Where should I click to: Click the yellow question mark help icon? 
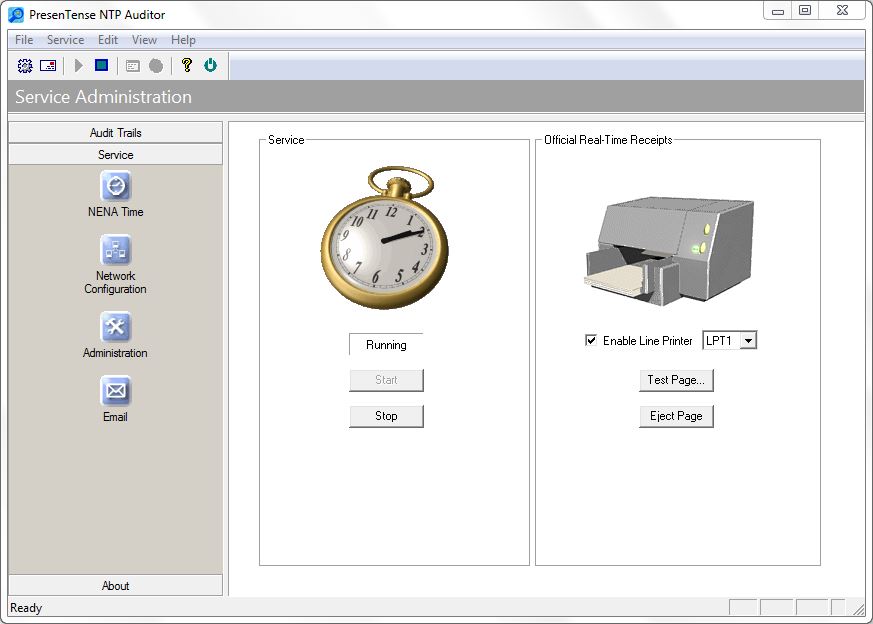click(x=186, y=66)
